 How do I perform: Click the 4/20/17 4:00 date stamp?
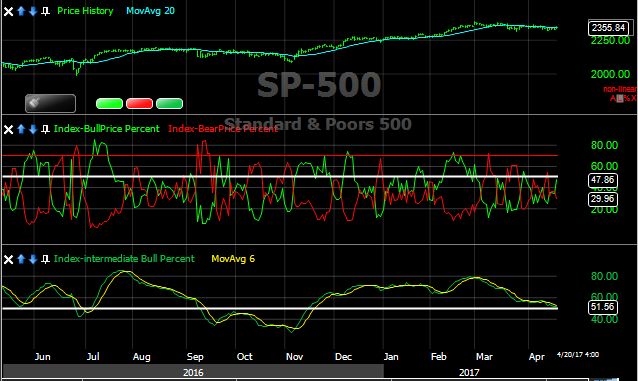(x=578, y=355)
